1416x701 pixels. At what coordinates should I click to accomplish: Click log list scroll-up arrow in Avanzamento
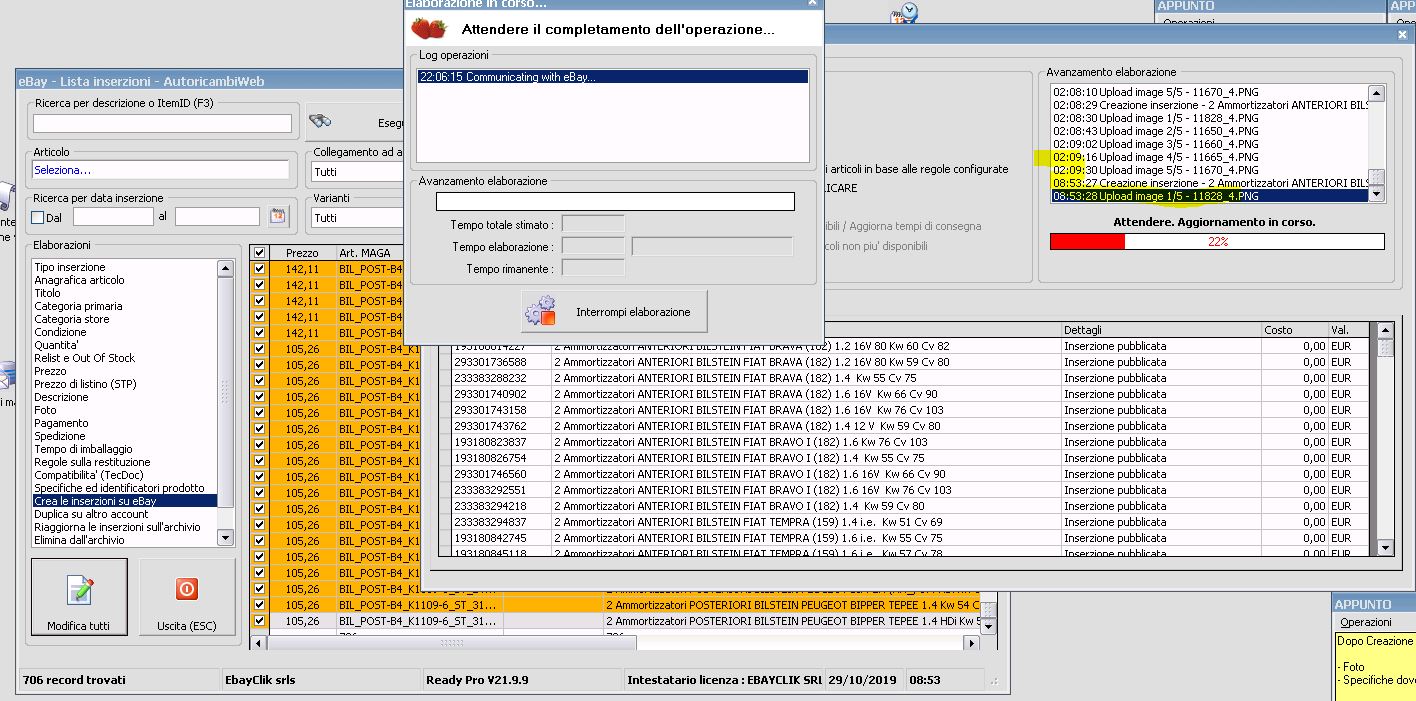coord(1376,93)
